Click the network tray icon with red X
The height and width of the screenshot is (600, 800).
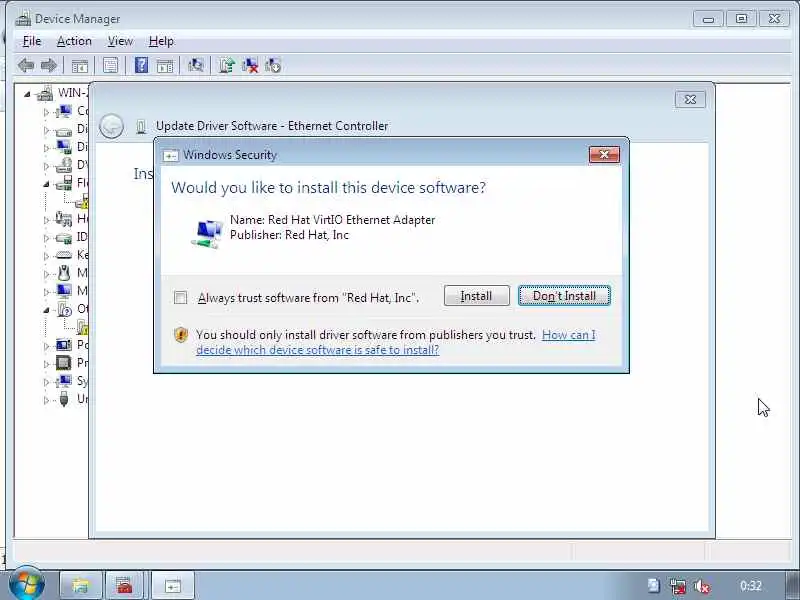pos(678,586)
